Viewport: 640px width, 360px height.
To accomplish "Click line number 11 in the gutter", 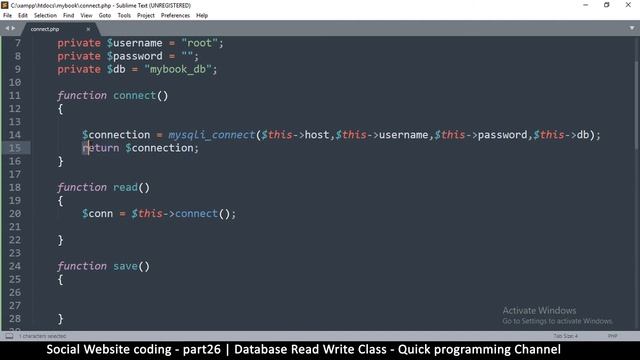I will click(15, 96).
